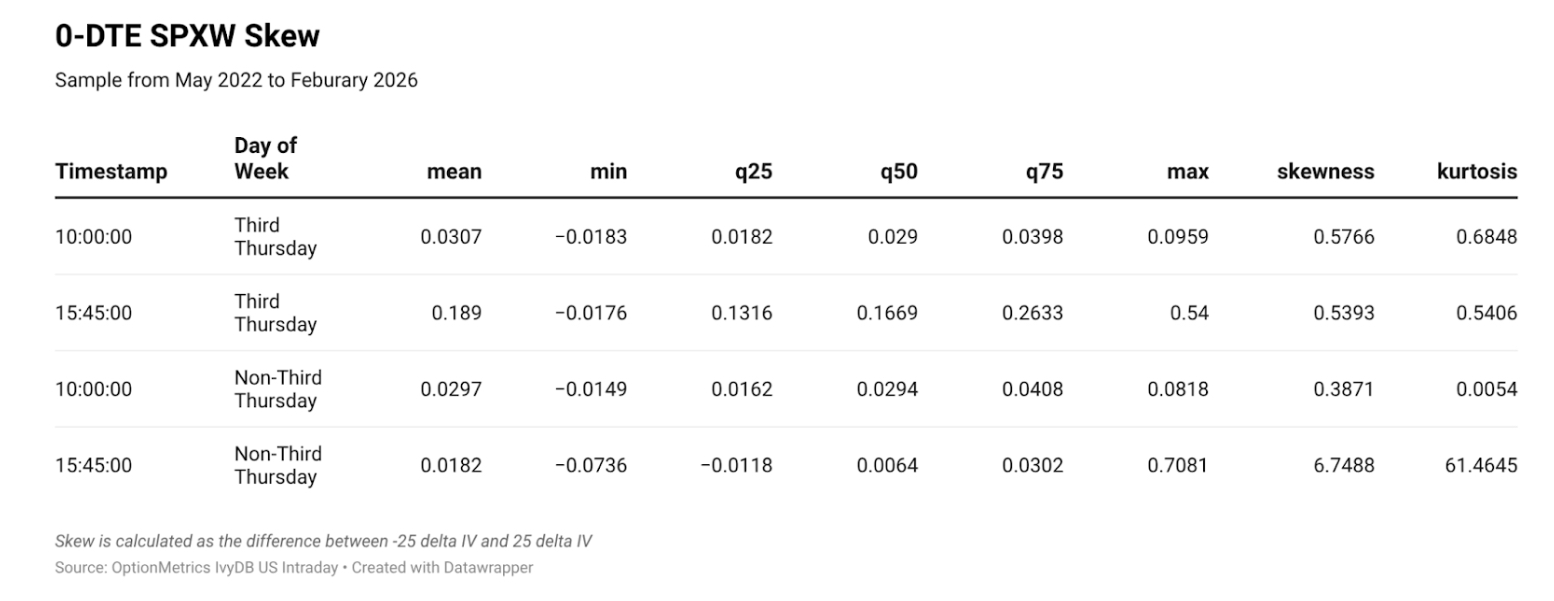Screen dimensions: 1554x601
Task: Click the Timestamp column header
Action: [111, 171]
